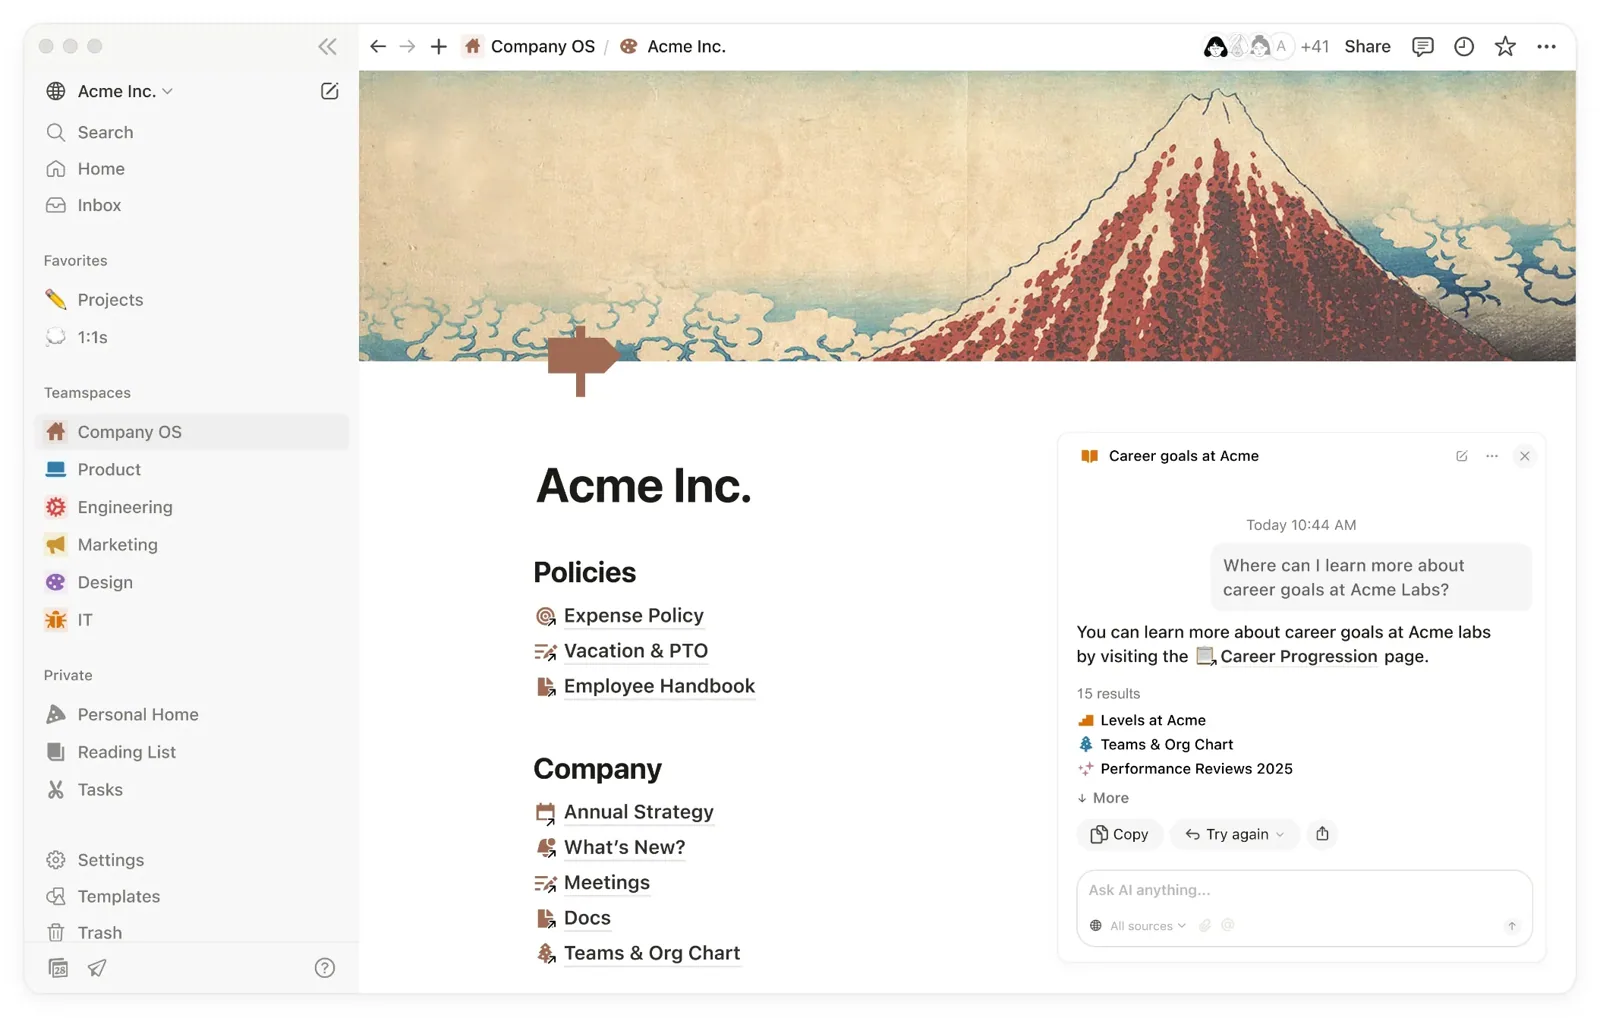
Task: Open Teams & Org Chart AI result
Action: [x=1156, y=744]
